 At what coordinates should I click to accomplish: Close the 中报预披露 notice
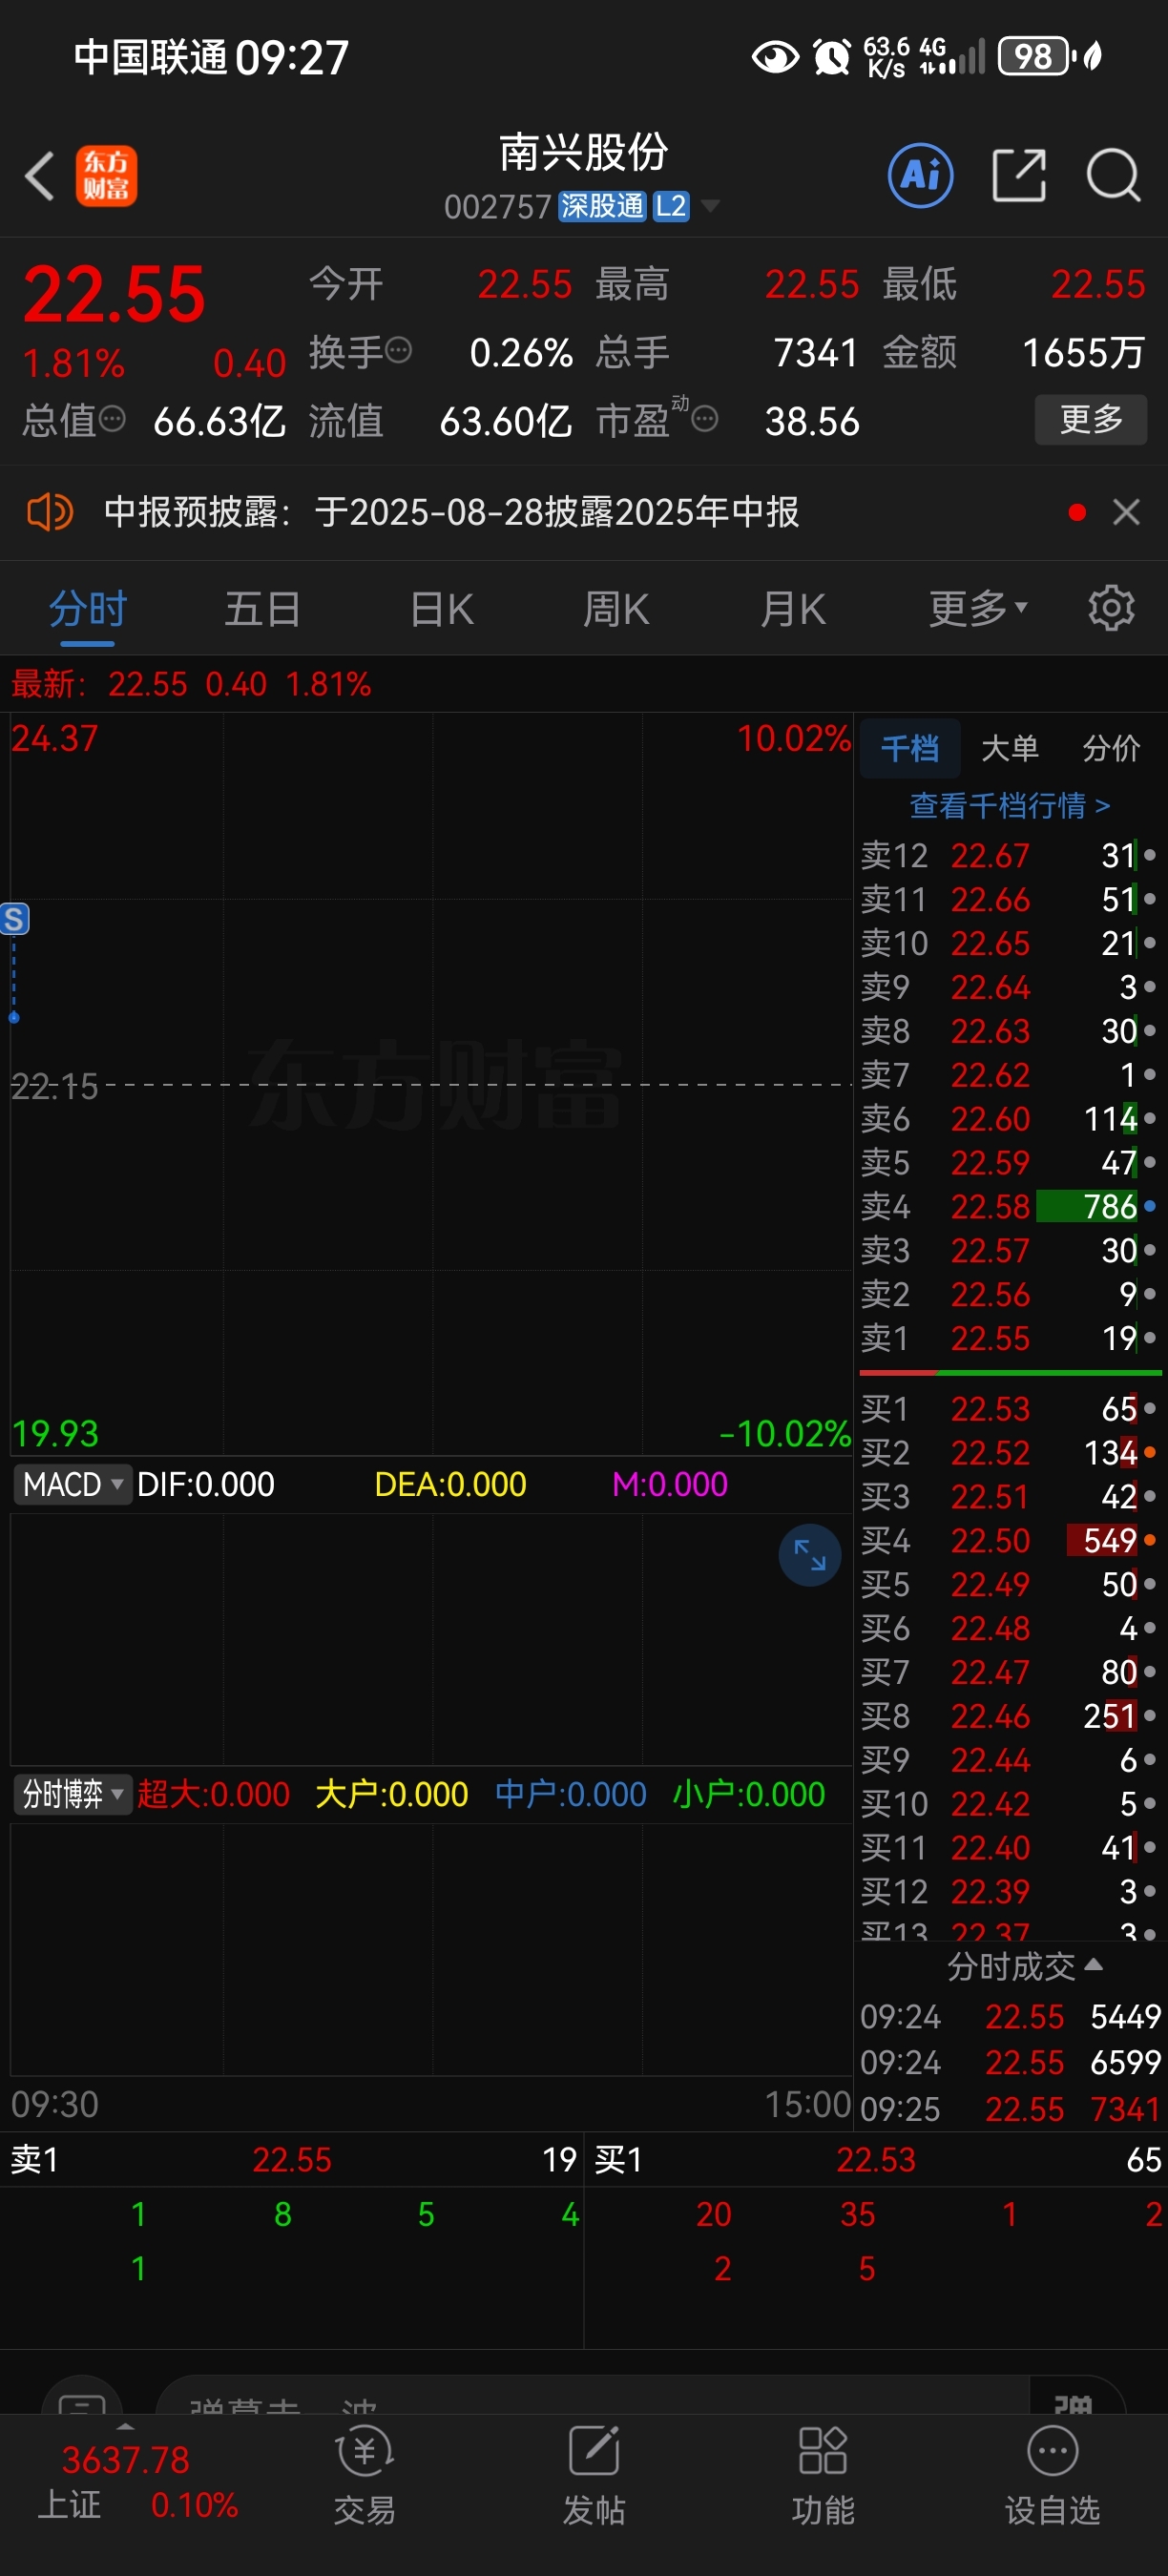pyautogui.click(x=1126, y=512)
